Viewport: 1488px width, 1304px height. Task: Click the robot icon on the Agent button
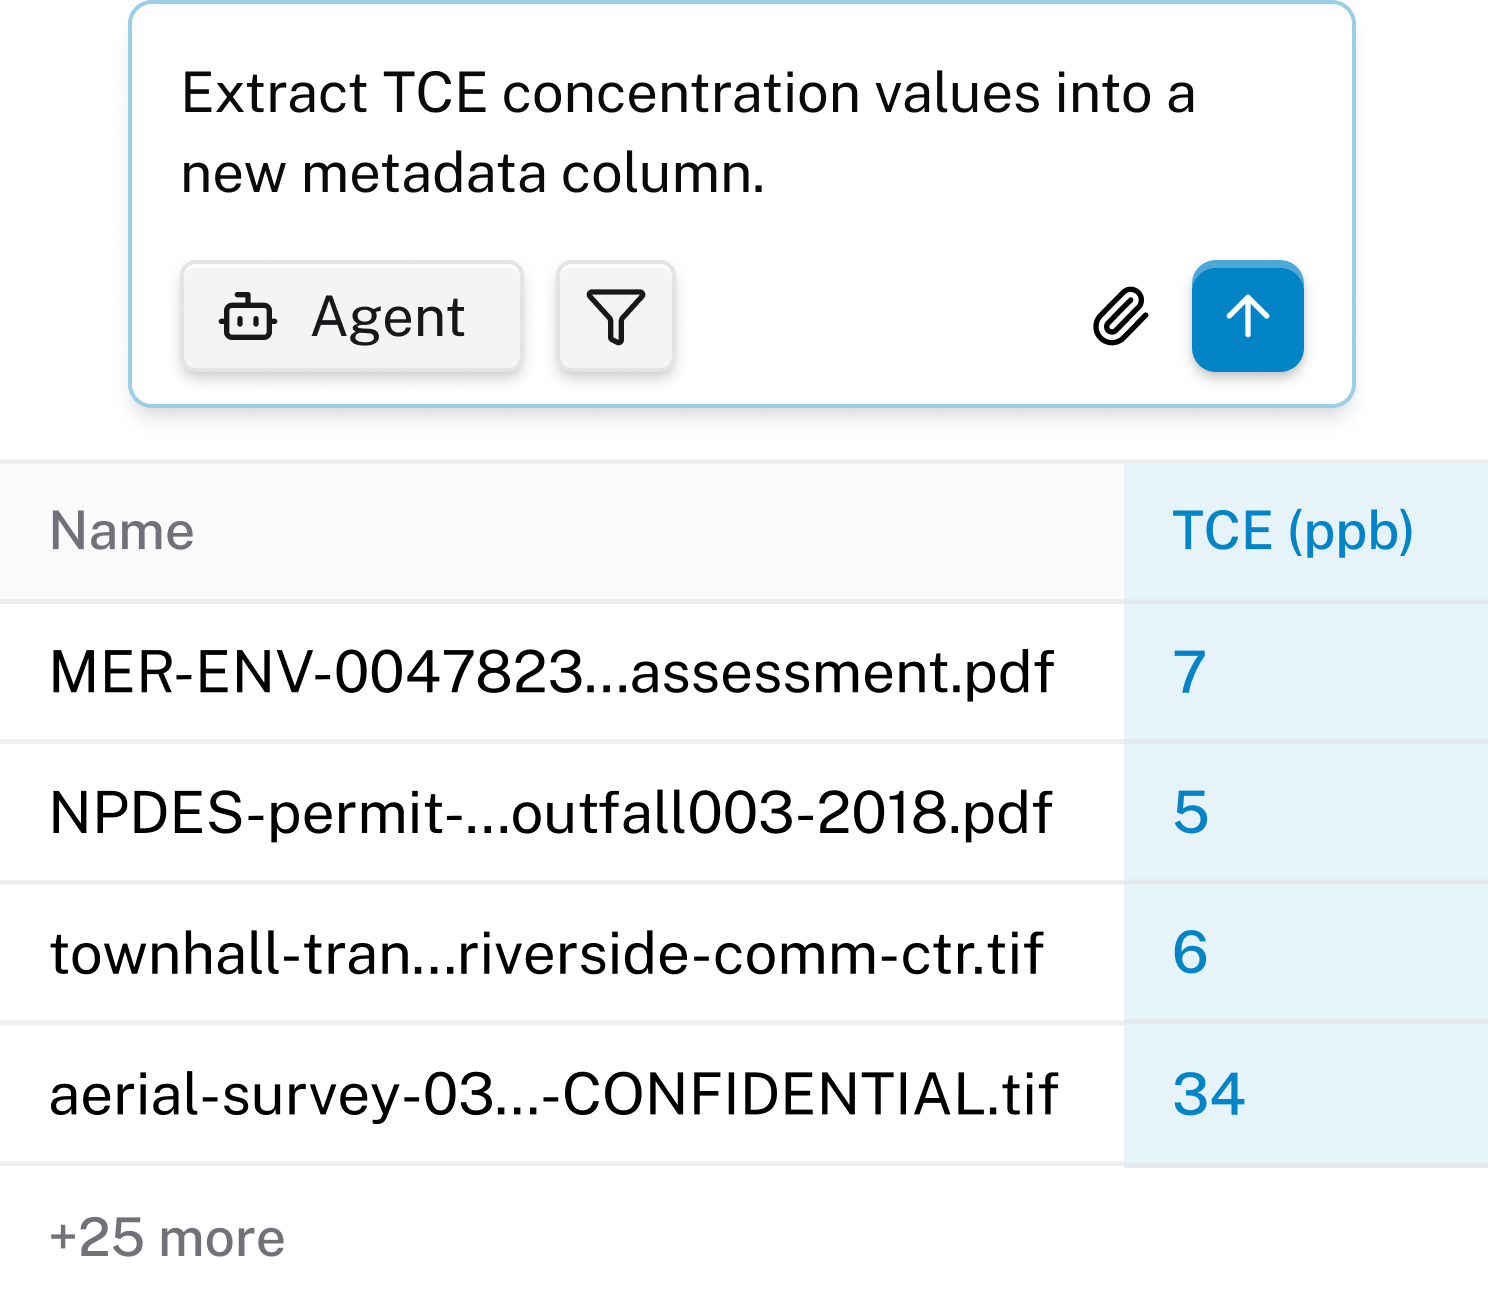pyautogui.click(x=247, y=318)
